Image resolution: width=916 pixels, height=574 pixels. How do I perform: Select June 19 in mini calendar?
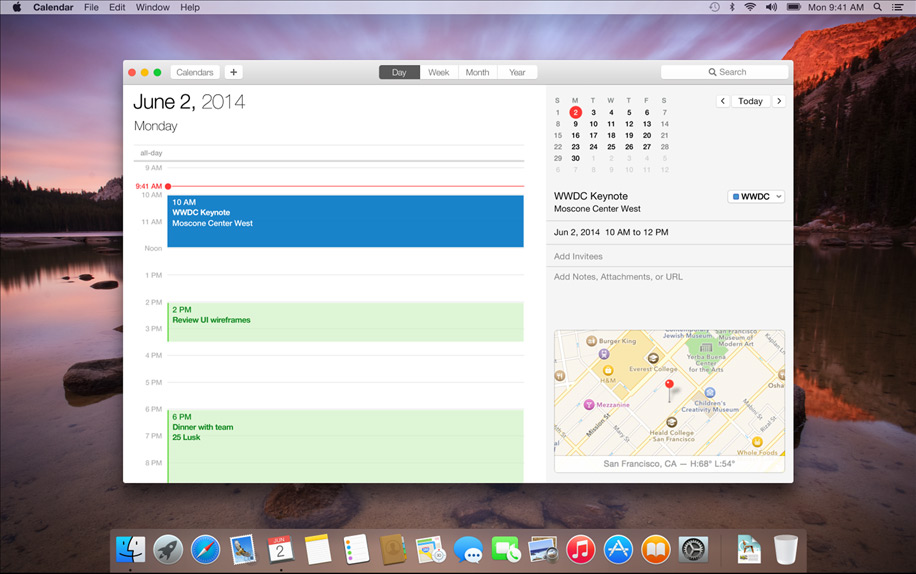[x=629, y=135]
